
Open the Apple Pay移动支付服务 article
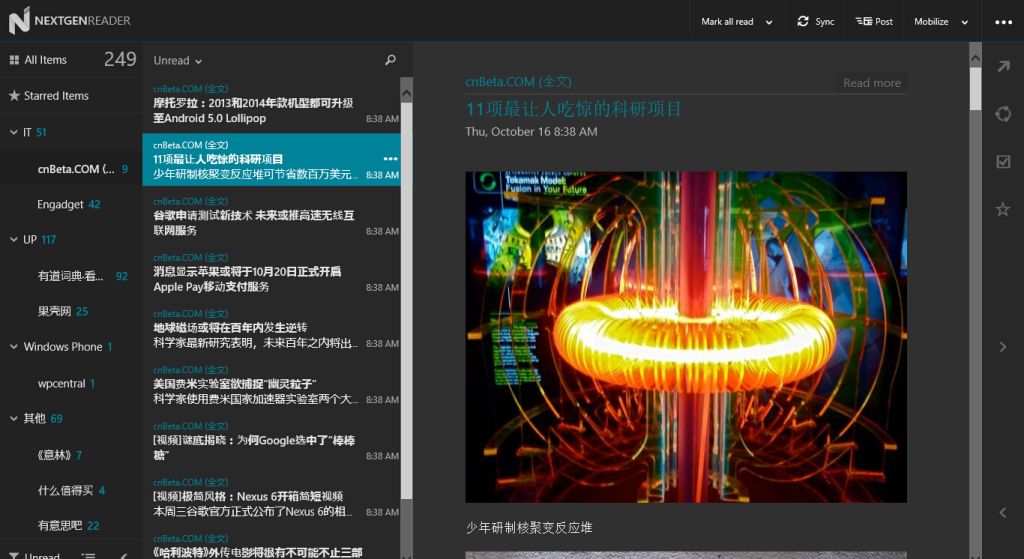tap(271, 273)
